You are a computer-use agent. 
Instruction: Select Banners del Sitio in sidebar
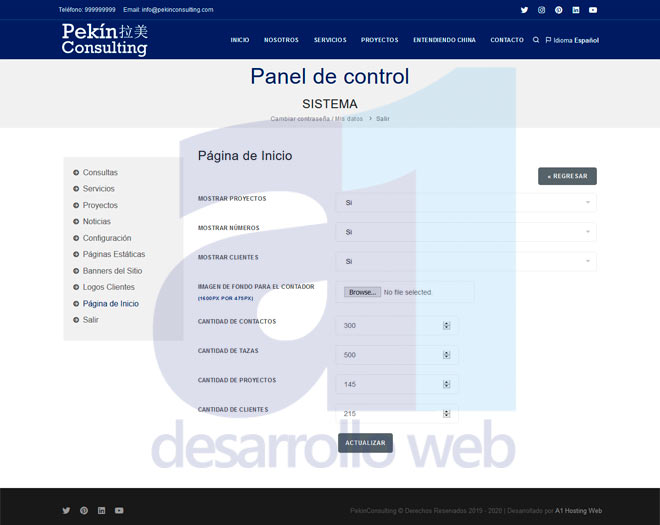pos(112,271)
